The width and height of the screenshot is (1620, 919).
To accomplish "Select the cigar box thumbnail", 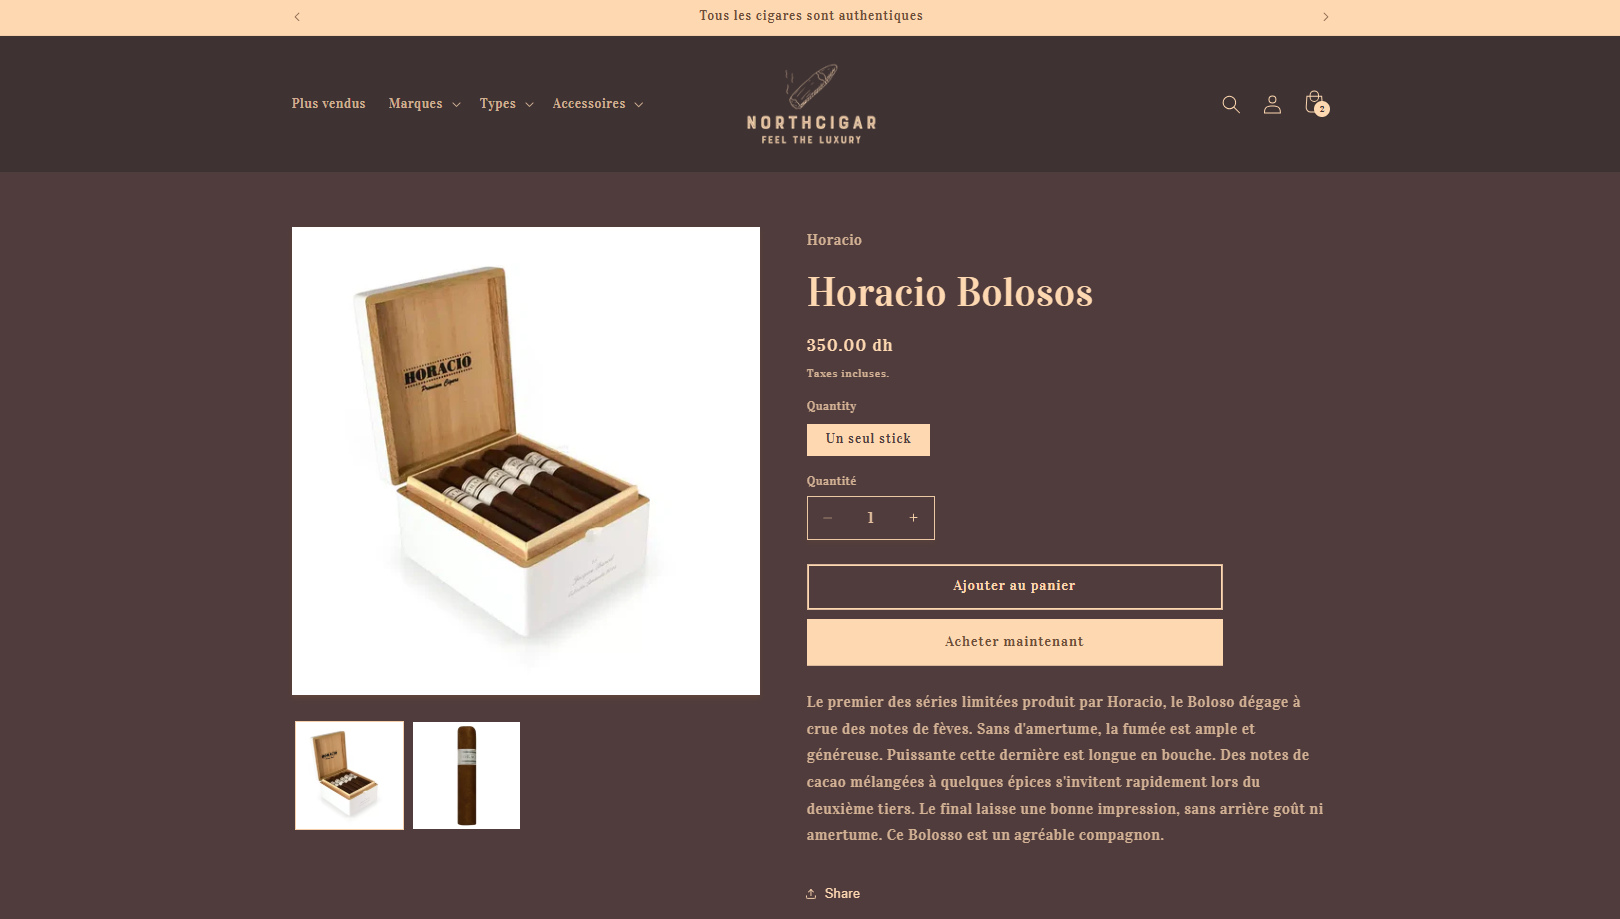I will (x=349, y=775).
